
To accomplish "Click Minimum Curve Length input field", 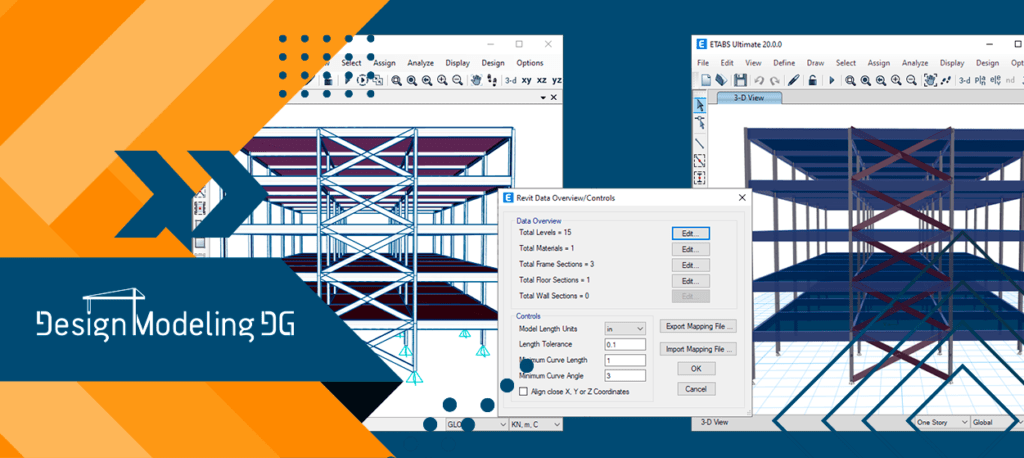I will click(625, 360).
